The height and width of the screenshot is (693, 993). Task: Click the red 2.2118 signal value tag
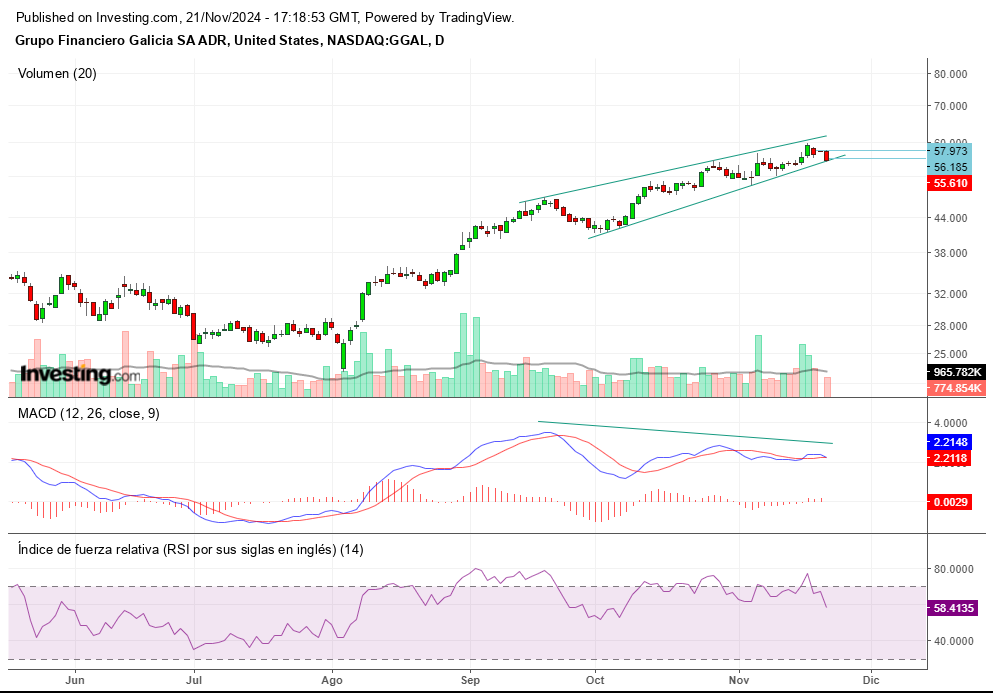point(950,458)
